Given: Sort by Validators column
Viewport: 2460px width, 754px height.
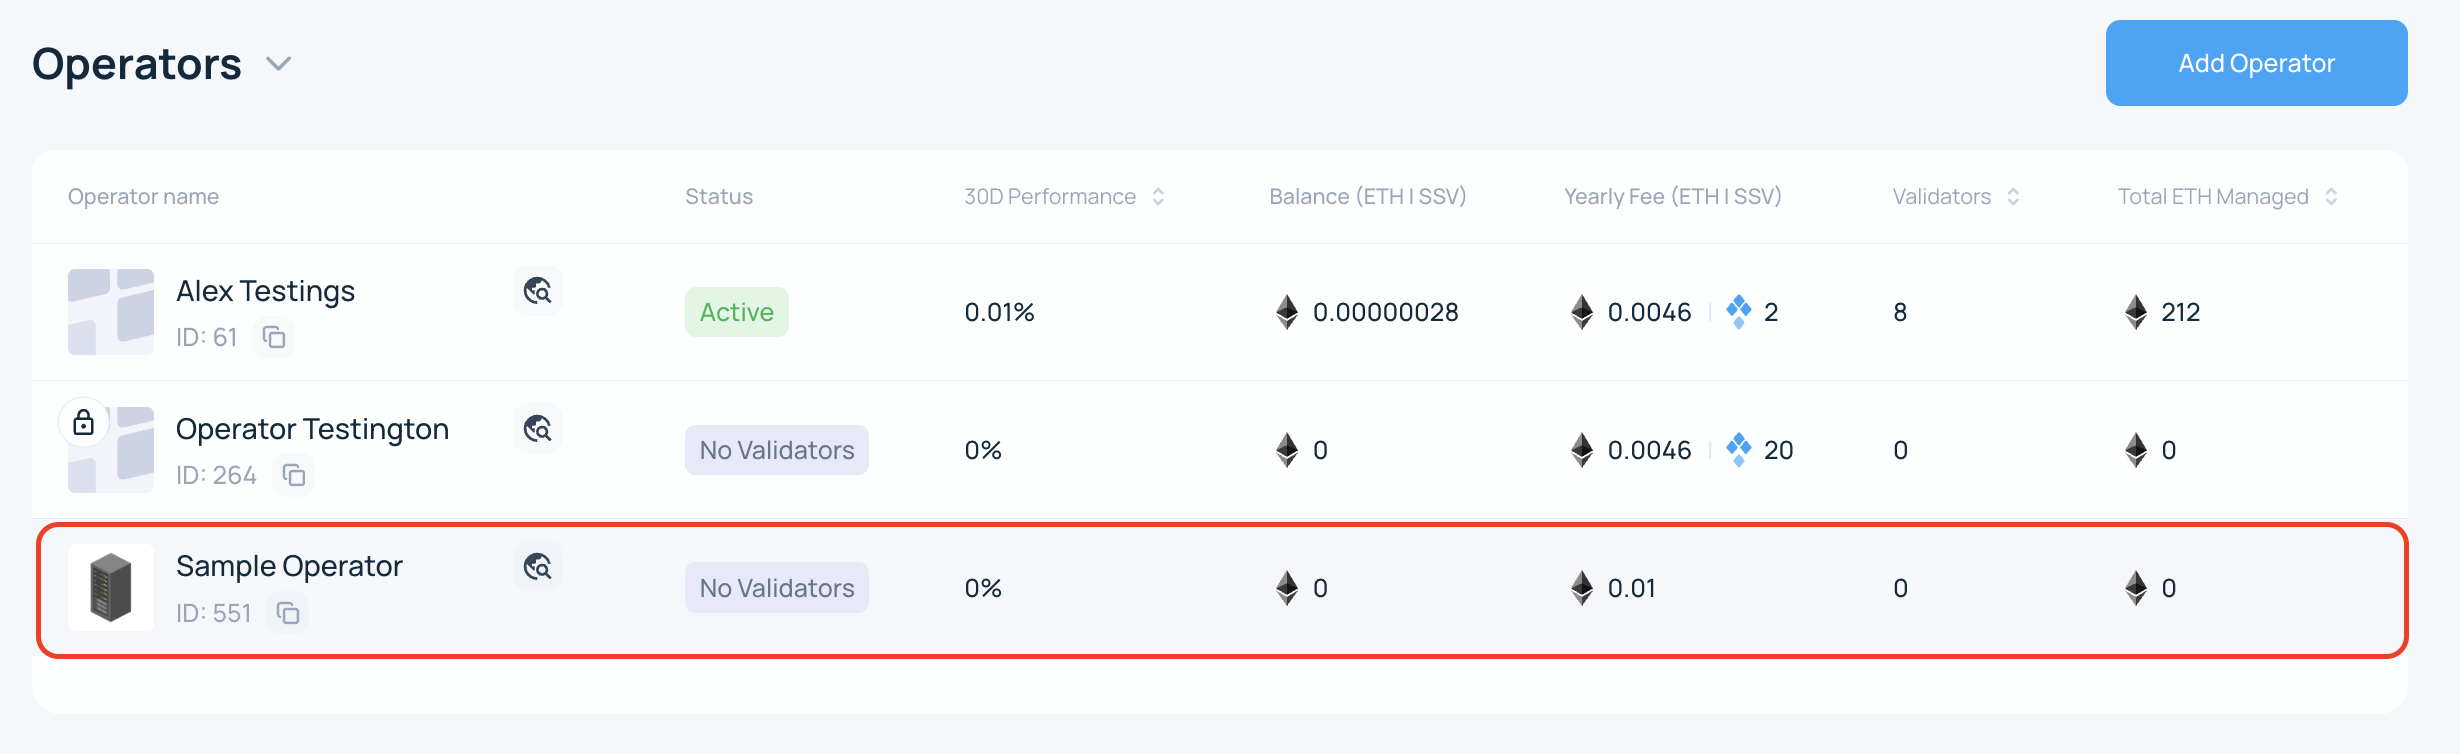Looking at the screenshot, I should [2013, 197].
